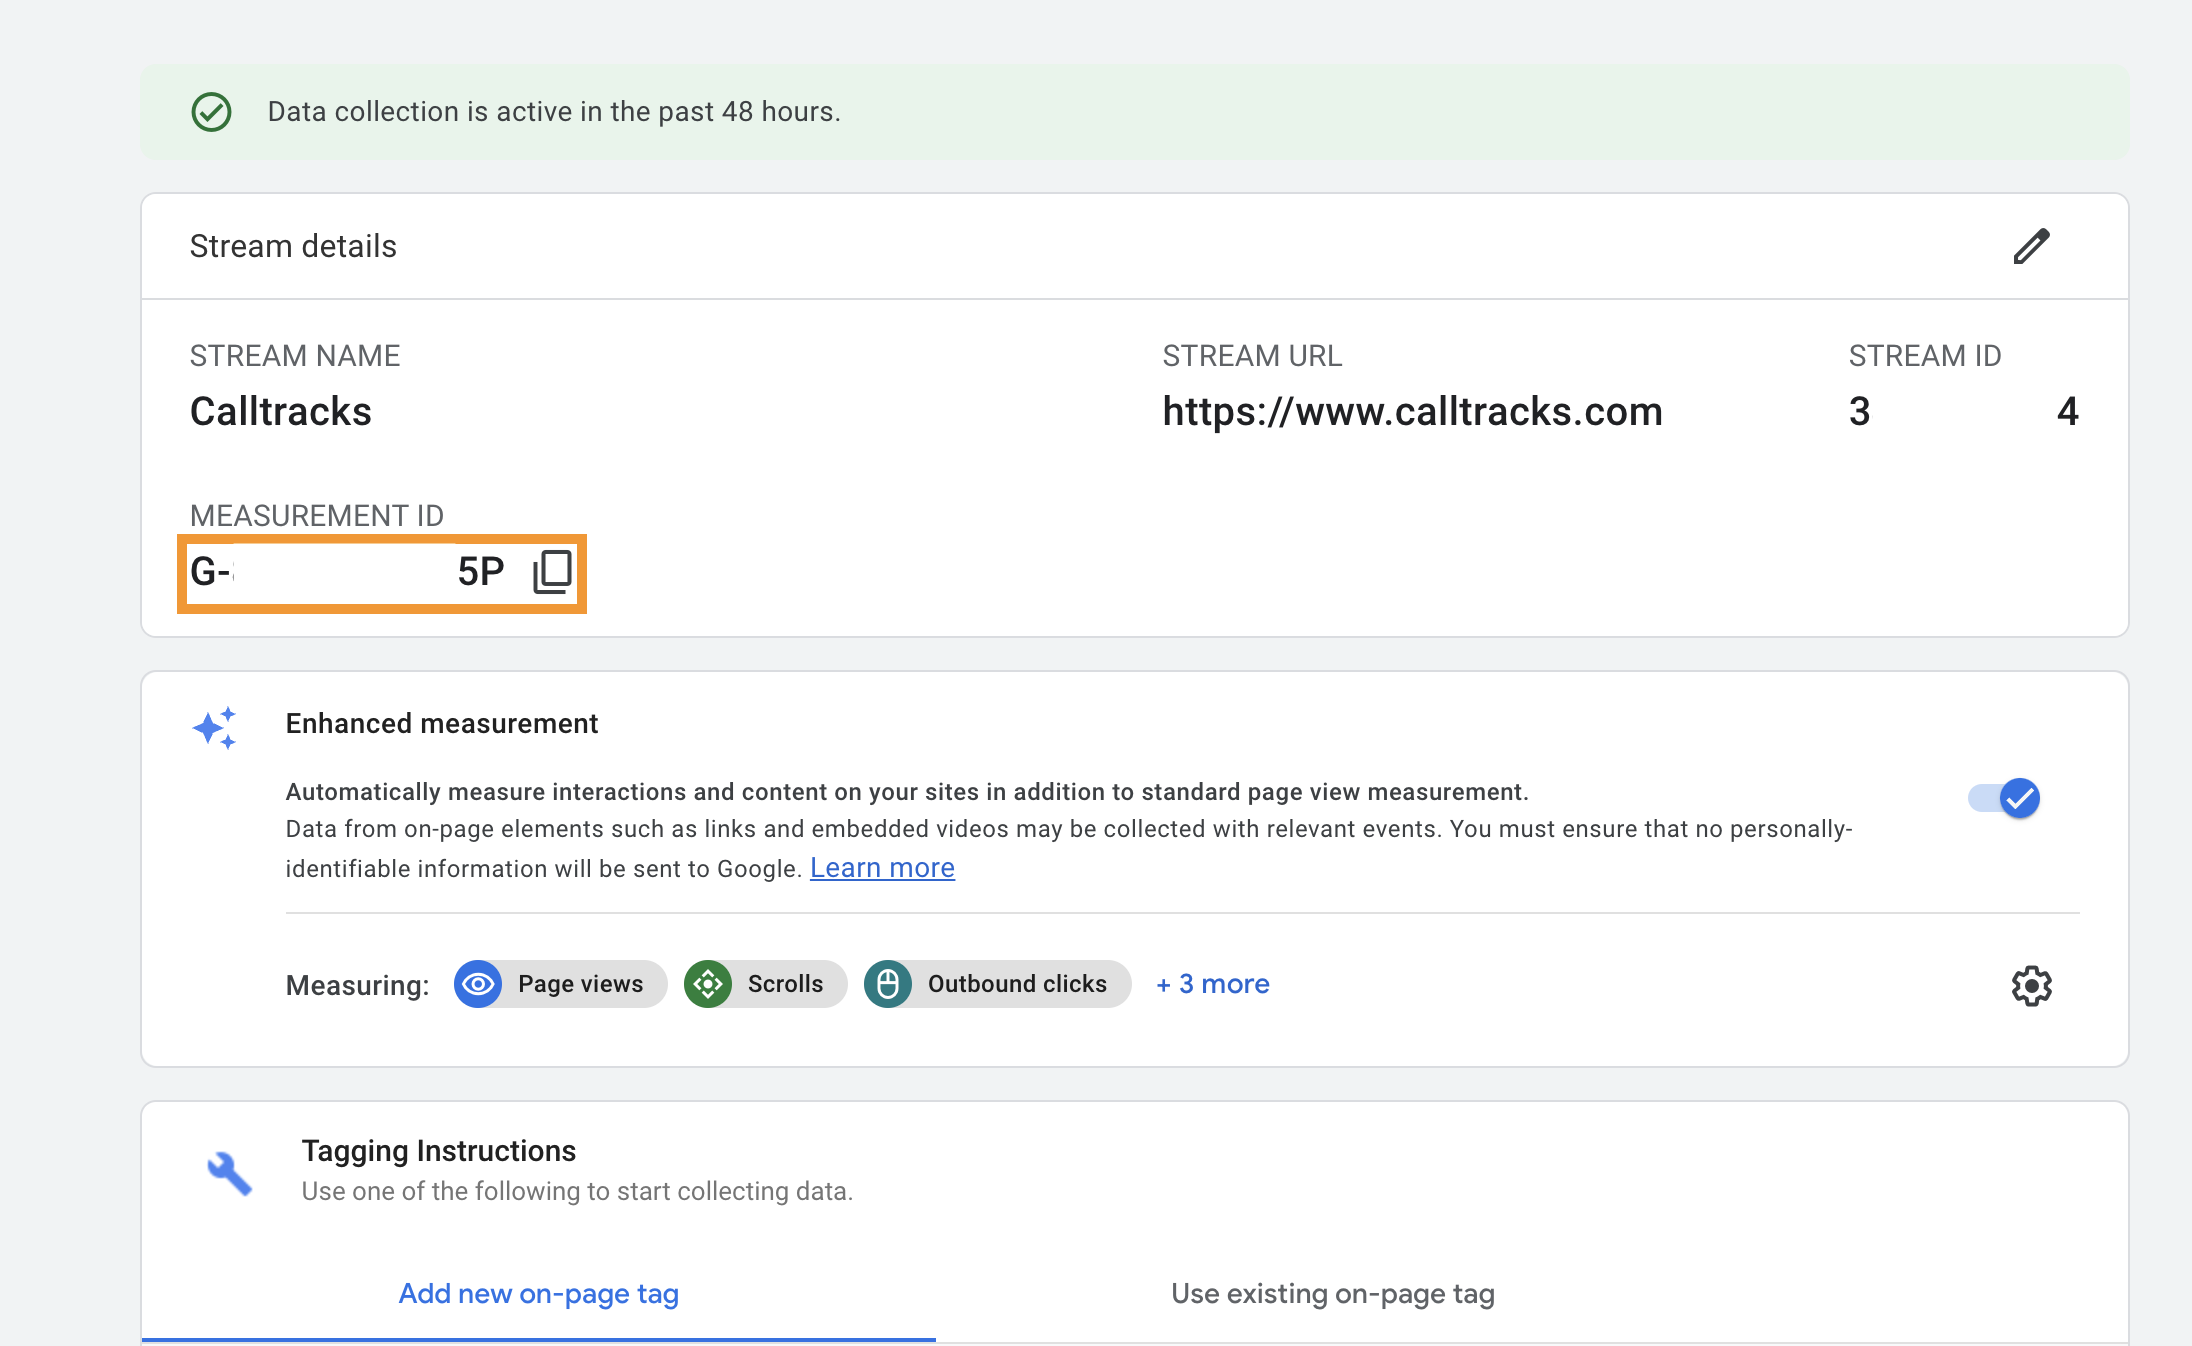Click the Enhanced measurement sparkle icon
The image size is (2192, 1346).
coord(214,728)
